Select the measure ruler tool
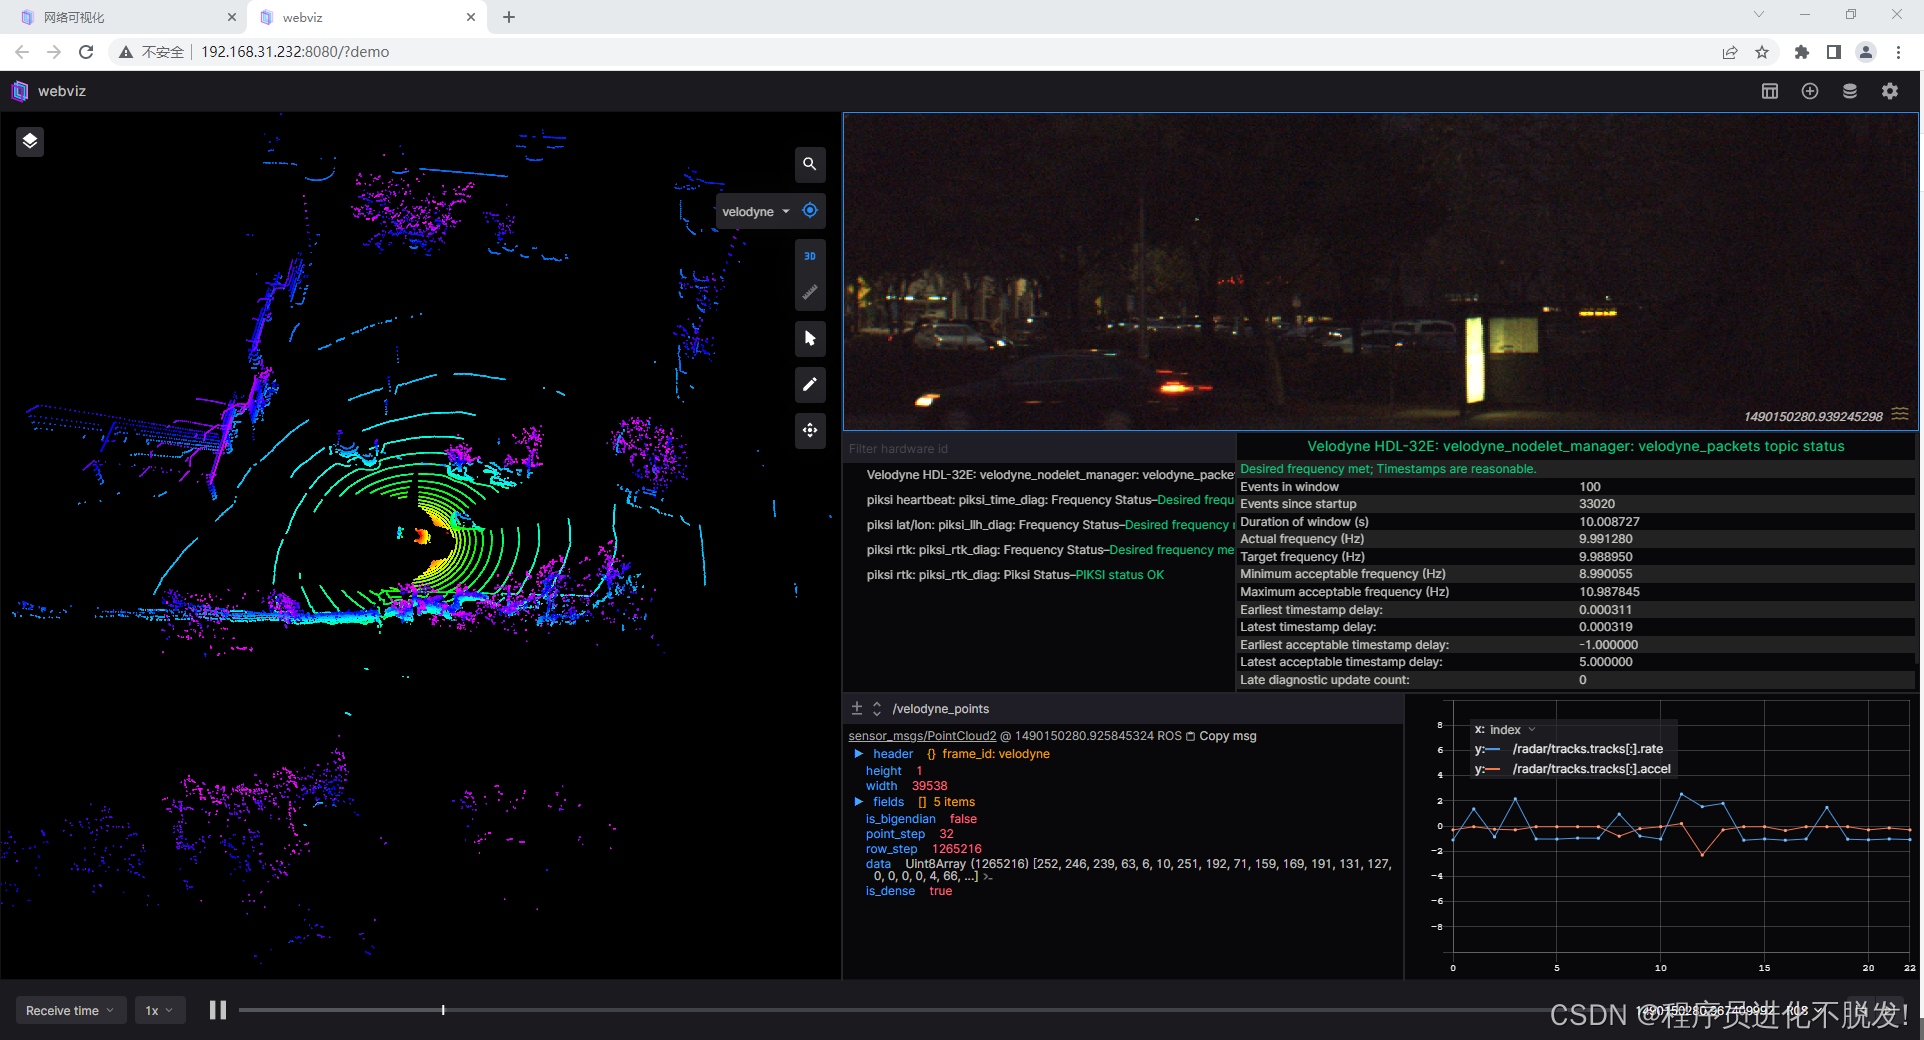 pos(810,290)
